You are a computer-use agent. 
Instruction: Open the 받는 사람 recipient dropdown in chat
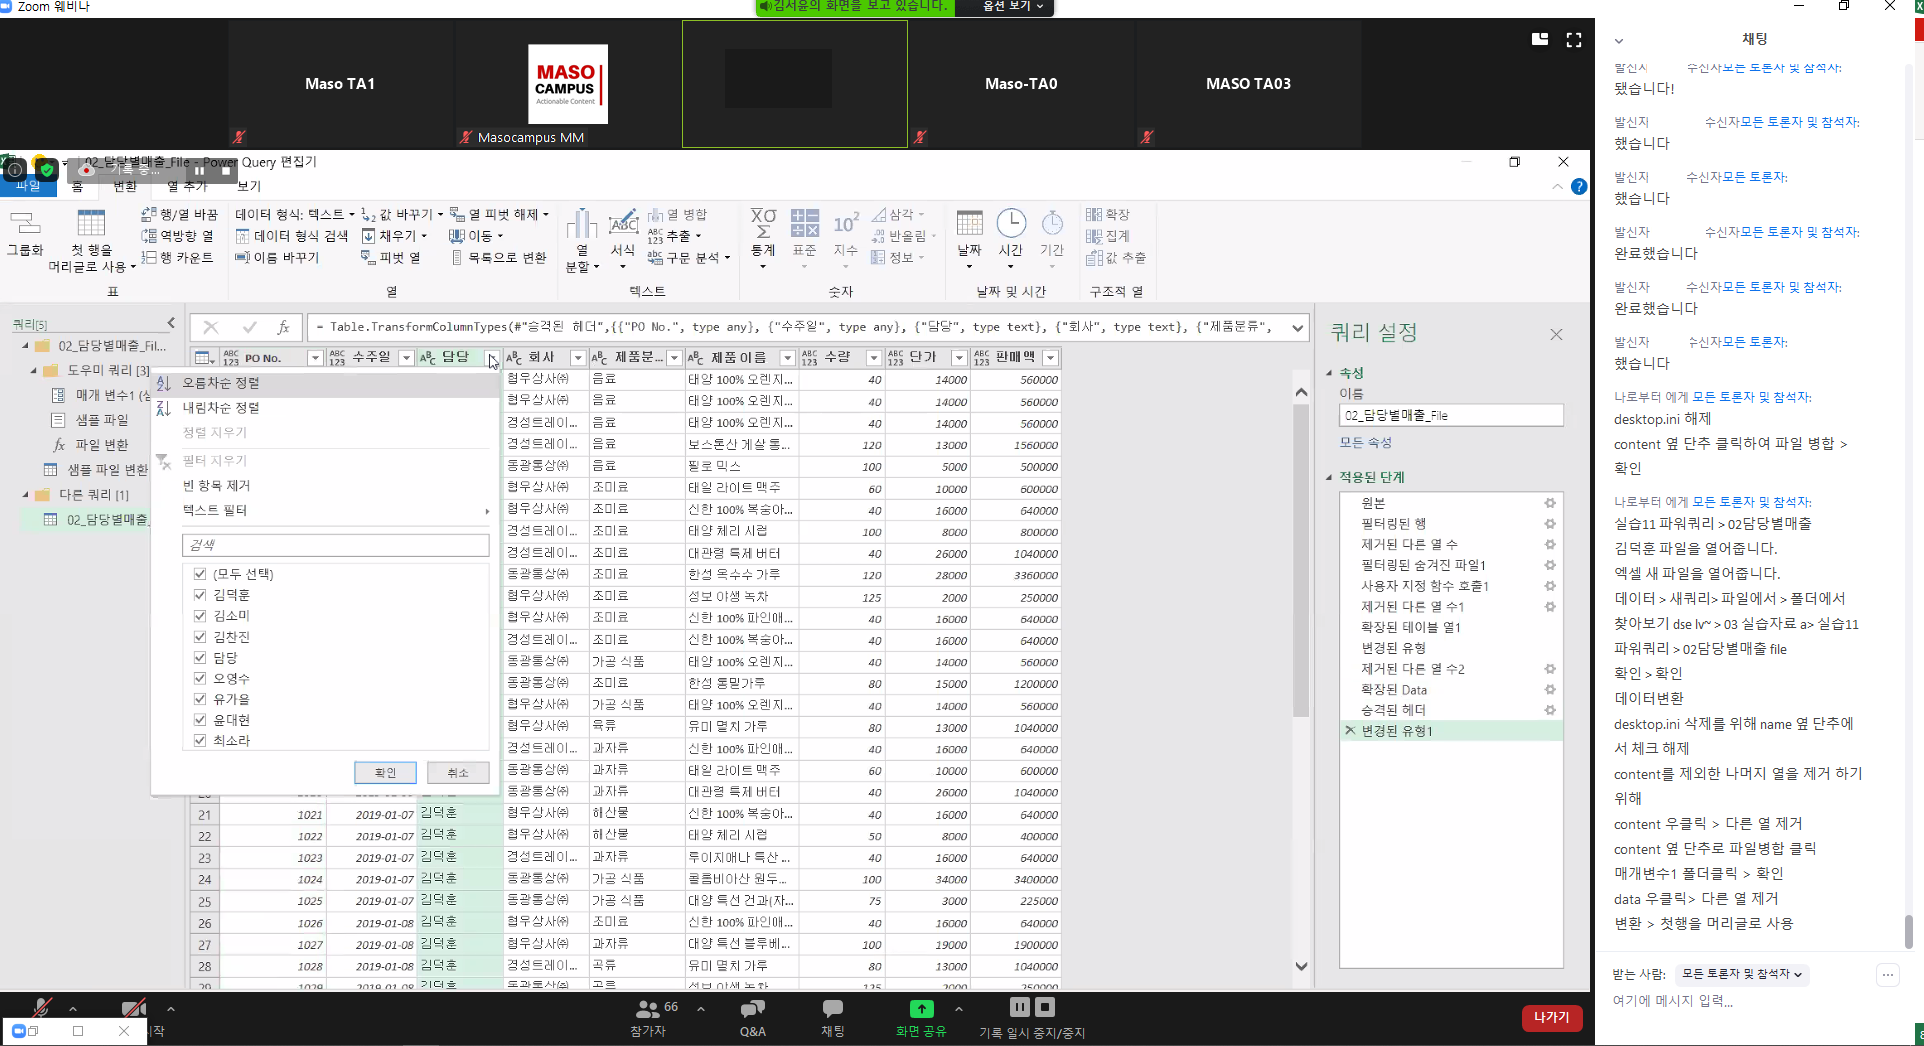coord(1741,974)
